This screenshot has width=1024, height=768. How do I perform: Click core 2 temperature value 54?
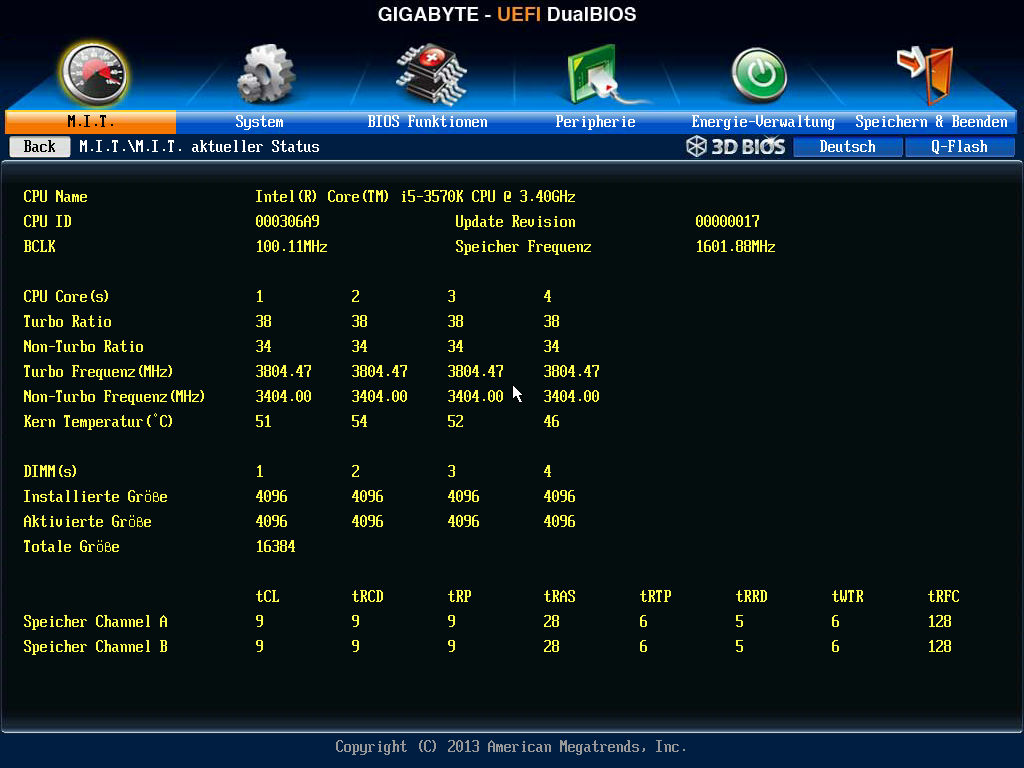pos(359,421)
